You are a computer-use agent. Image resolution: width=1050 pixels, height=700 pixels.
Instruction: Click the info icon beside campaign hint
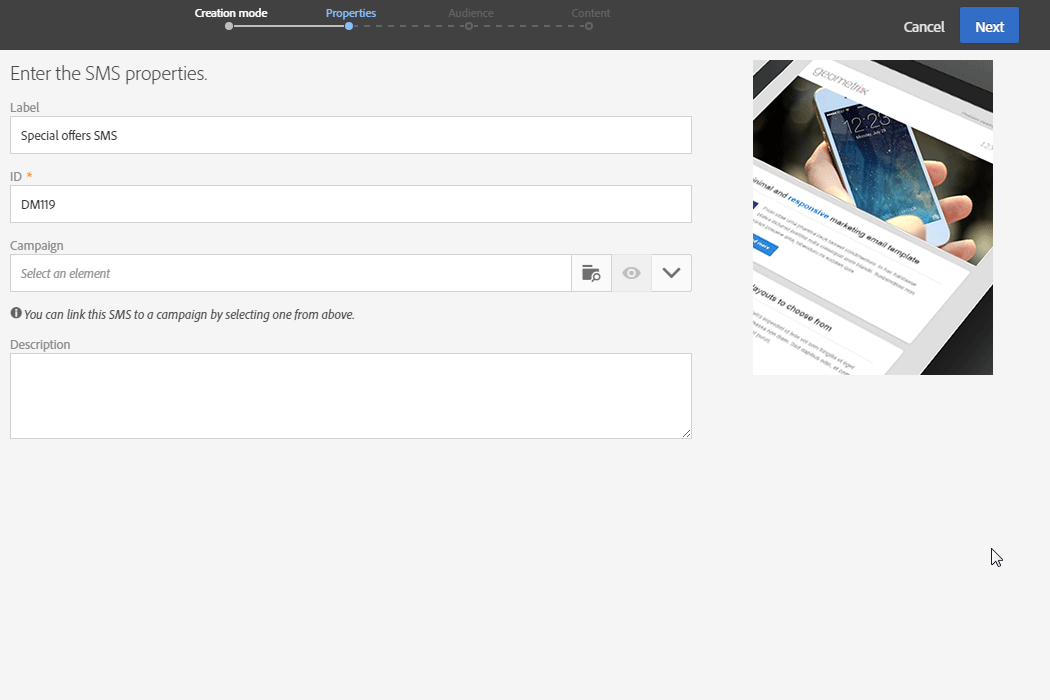pyautogui.click(x=16, y=313)
